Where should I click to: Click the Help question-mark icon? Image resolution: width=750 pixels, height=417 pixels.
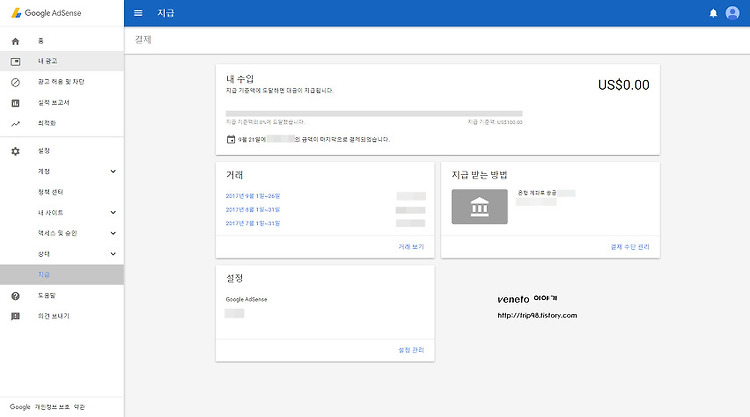click(x=15, y=296)
